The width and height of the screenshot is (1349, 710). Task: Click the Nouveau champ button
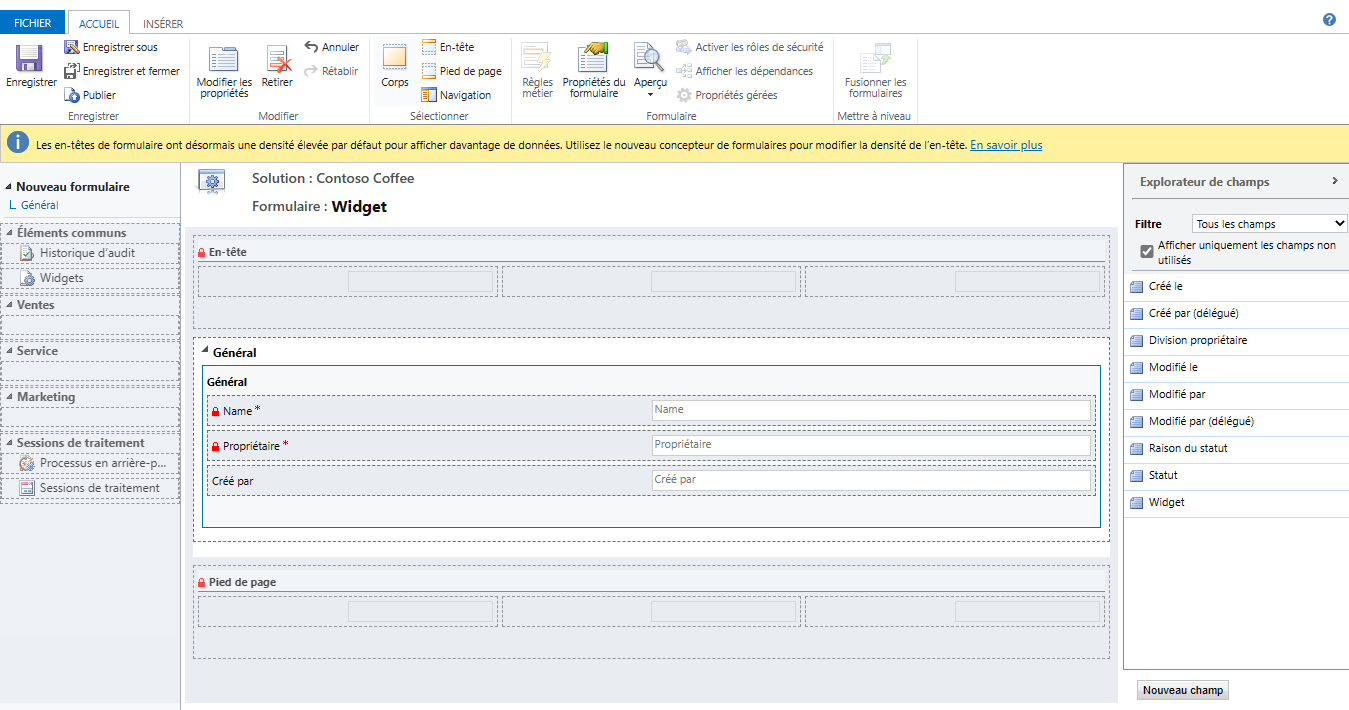click(x=1183, y=690)
